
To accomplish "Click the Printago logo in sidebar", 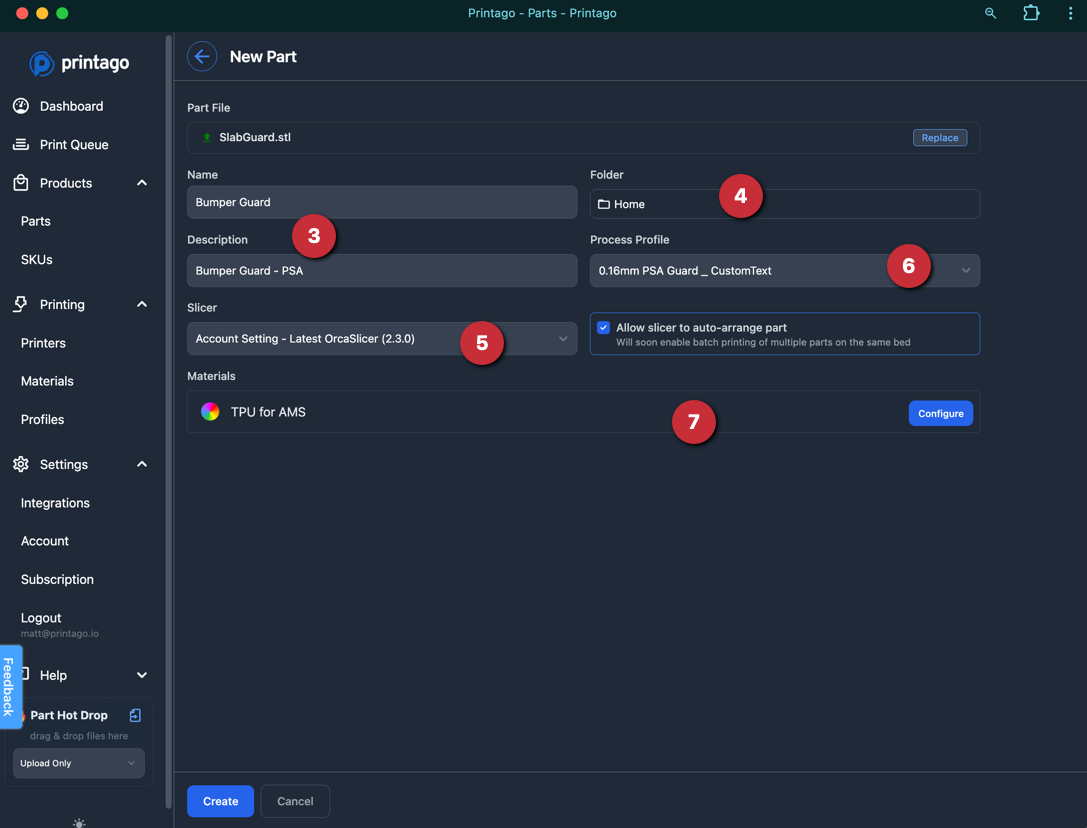I will tap(79, 63).
